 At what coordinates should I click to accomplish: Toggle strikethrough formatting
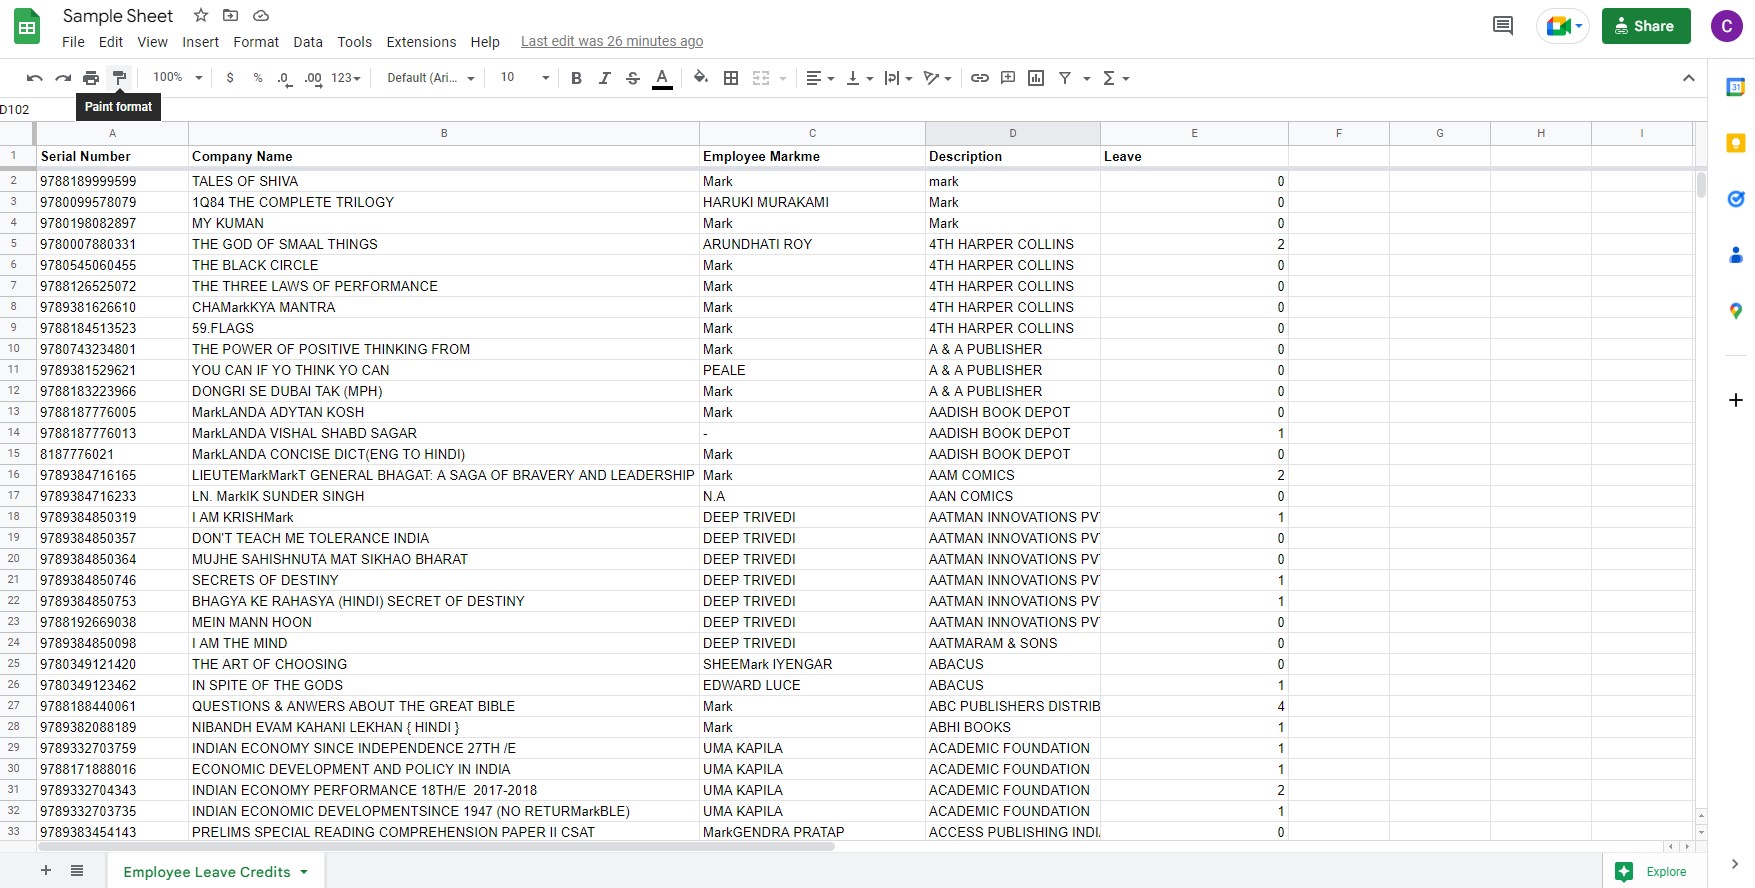tap(632, 78)
